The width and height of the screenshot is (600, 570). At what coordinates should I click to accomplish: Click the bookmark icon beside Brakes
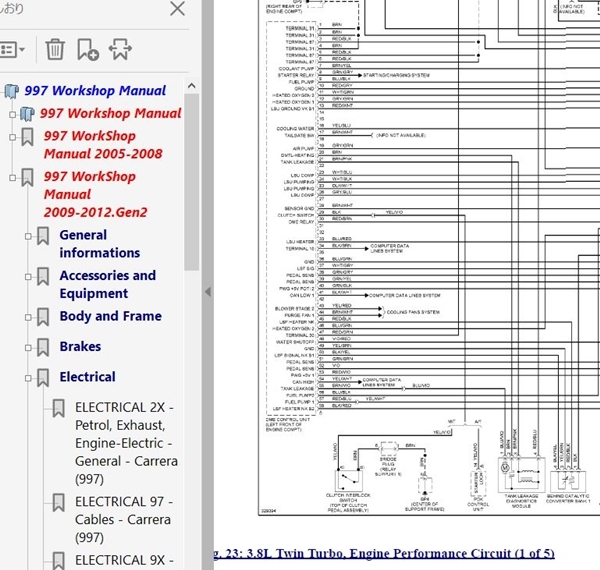43,347
